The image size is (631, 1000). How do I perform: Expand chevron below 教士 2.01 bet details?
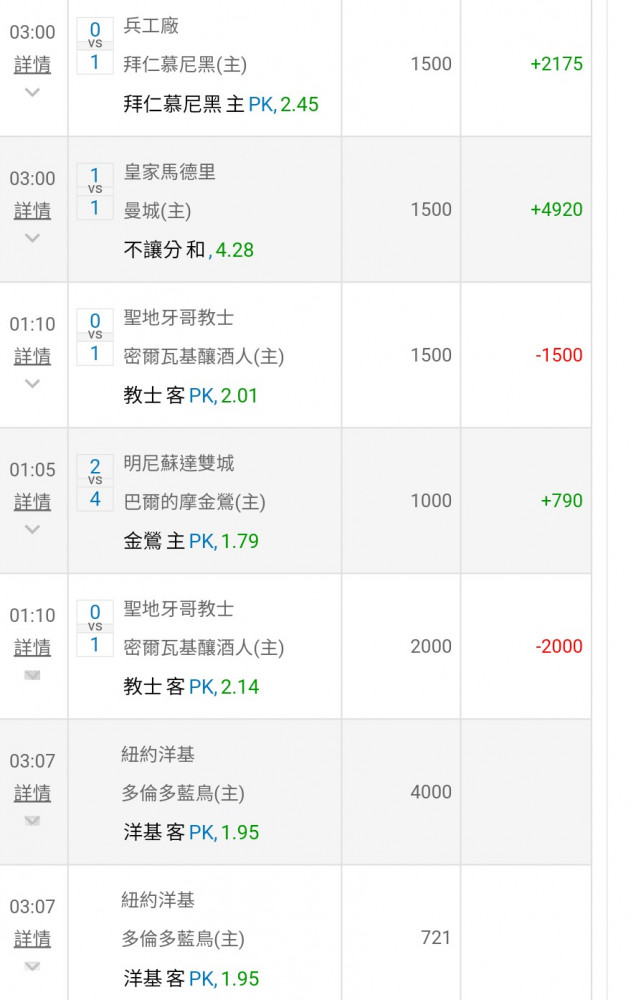click(x=32, y=383)
